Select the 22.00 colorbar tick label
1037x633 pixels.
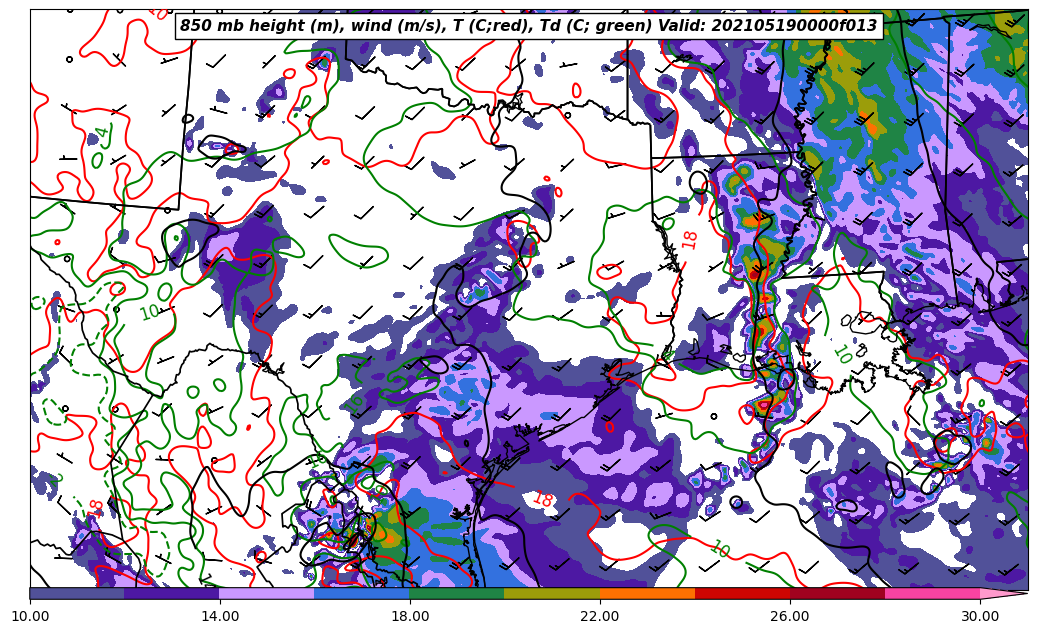tap(600, 617)
